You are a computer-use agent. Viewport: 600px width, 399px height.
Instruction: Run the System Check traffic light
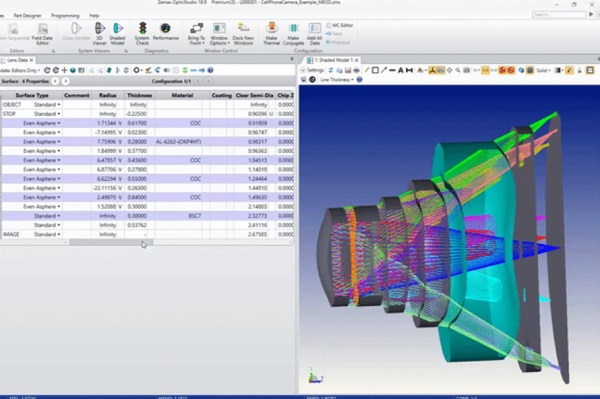point(142,34)
